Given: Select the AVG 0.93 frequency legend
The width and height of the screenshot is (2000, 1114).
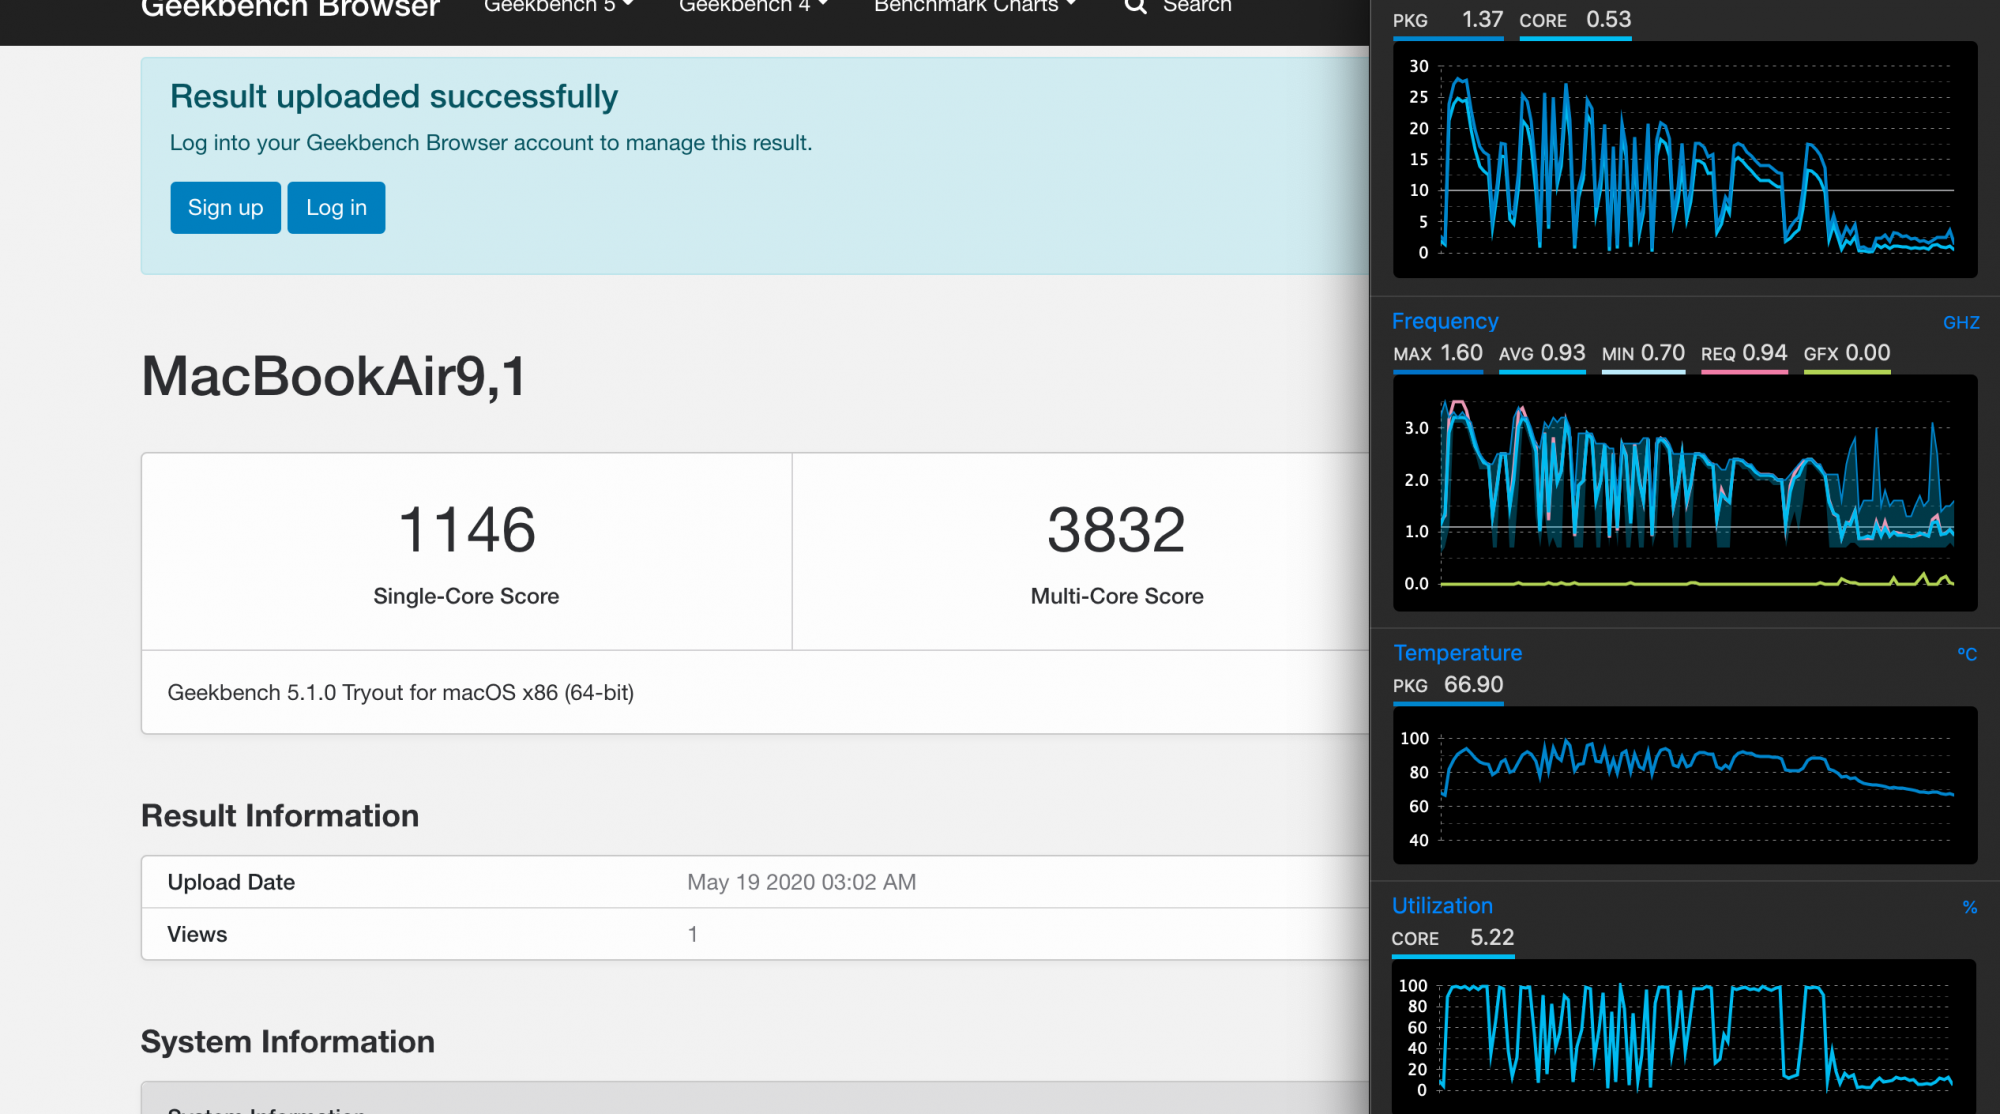Looking at the screenshot, I should pos(1541,354).
